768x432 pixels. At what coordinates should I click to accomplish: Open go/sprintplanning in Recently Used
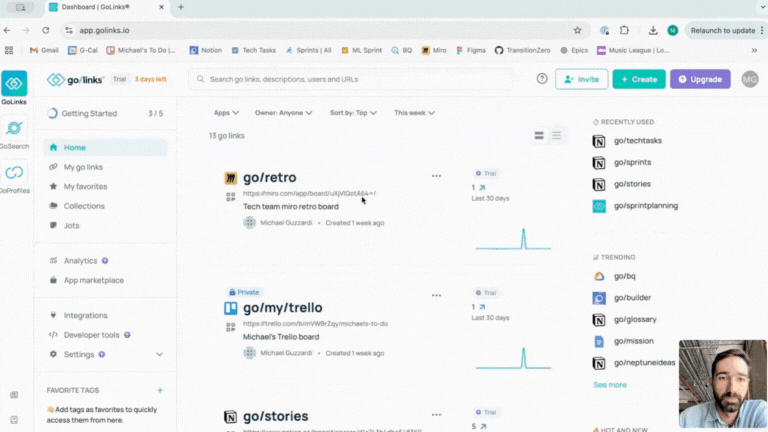coord(646,206)
